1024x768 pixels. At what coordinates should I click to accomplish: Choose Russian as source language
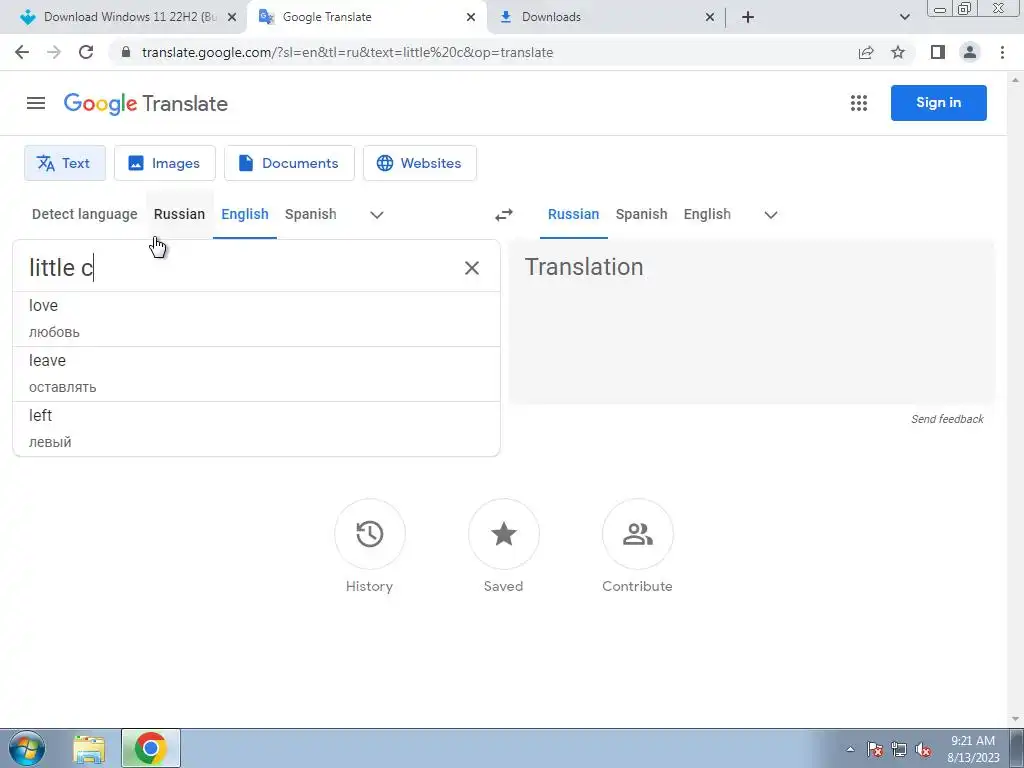tap(180, 214)
